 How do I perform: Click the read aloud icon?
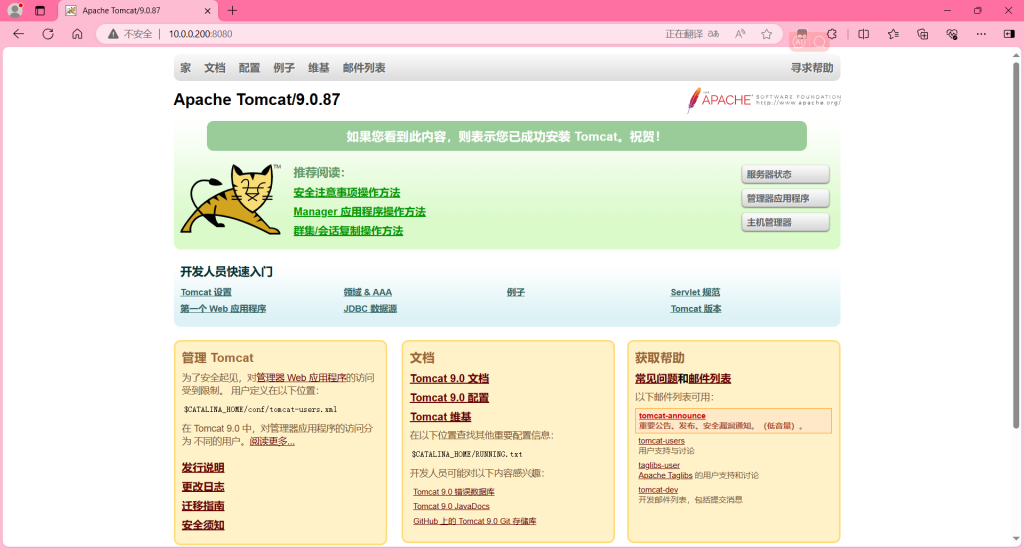pos(740,34)
